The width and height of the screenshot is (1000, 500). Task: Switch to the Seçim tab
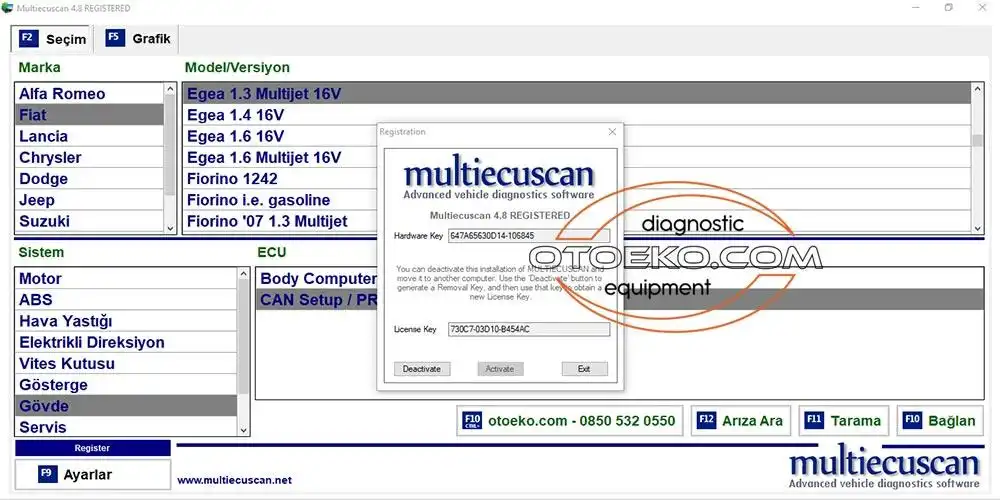click(x=52, y=39)
